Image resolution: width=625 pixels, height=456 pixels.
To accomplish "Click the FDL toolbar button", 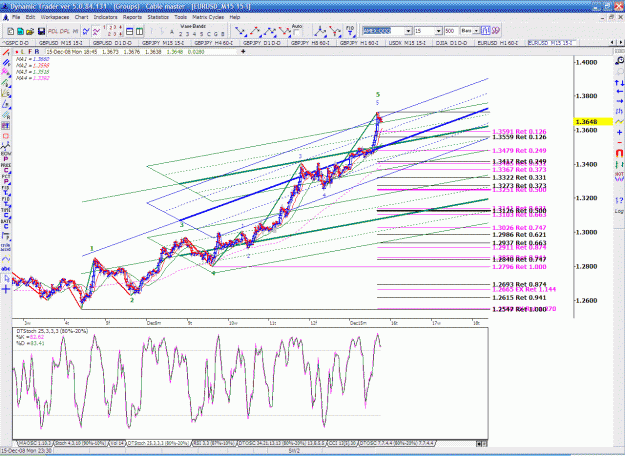I will 53,31.
